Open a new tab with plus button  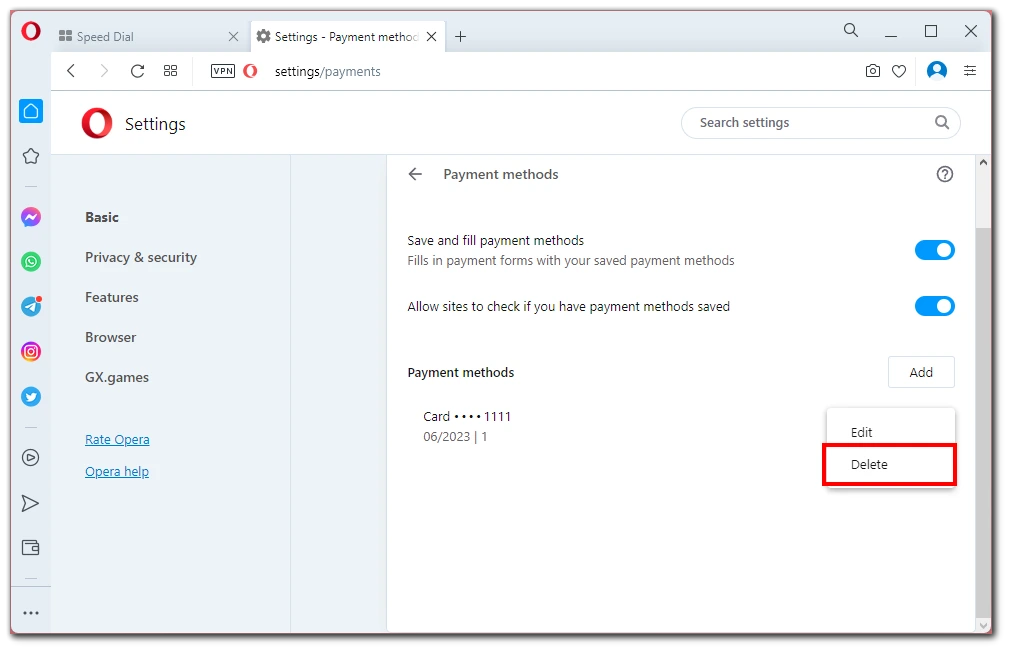tap(461, 37)
